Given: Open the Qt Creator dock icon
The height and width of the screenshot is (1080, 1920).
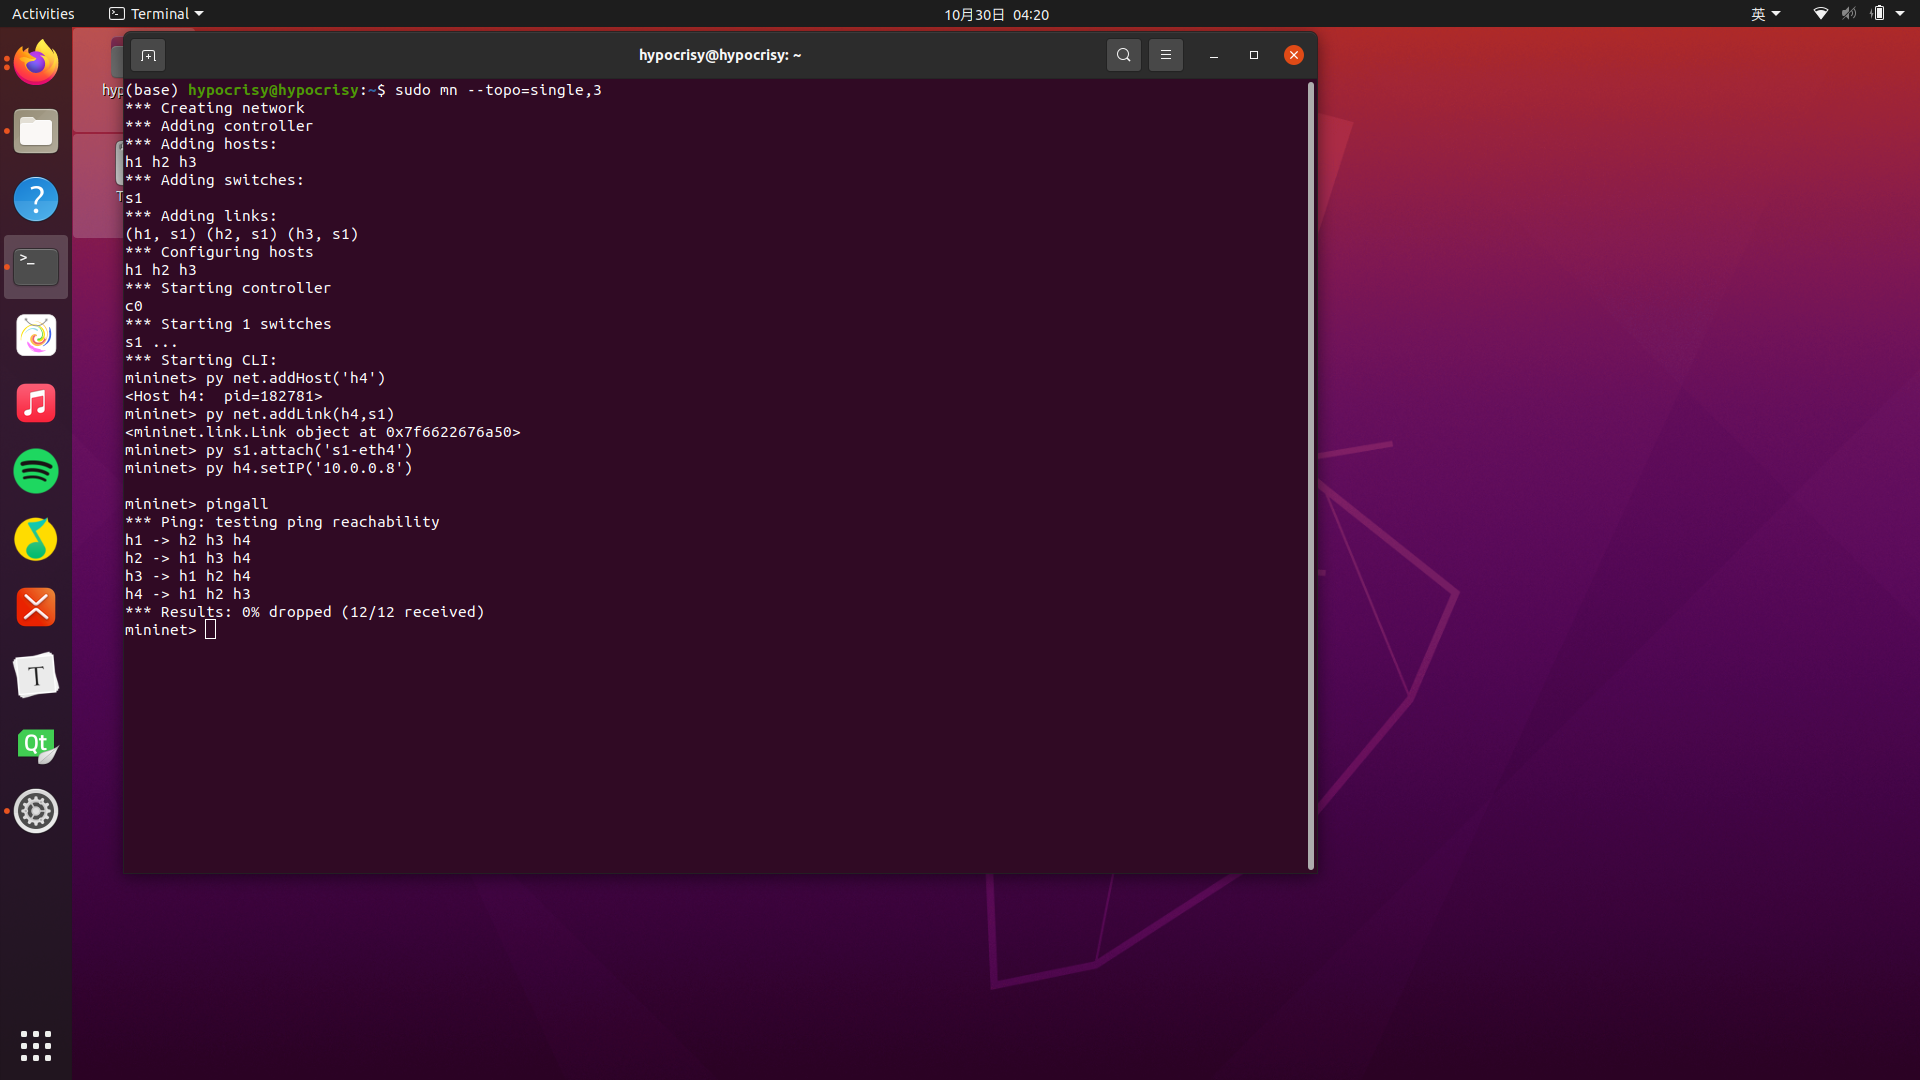Looking at the screenshot, I should [x=36, y=745].
